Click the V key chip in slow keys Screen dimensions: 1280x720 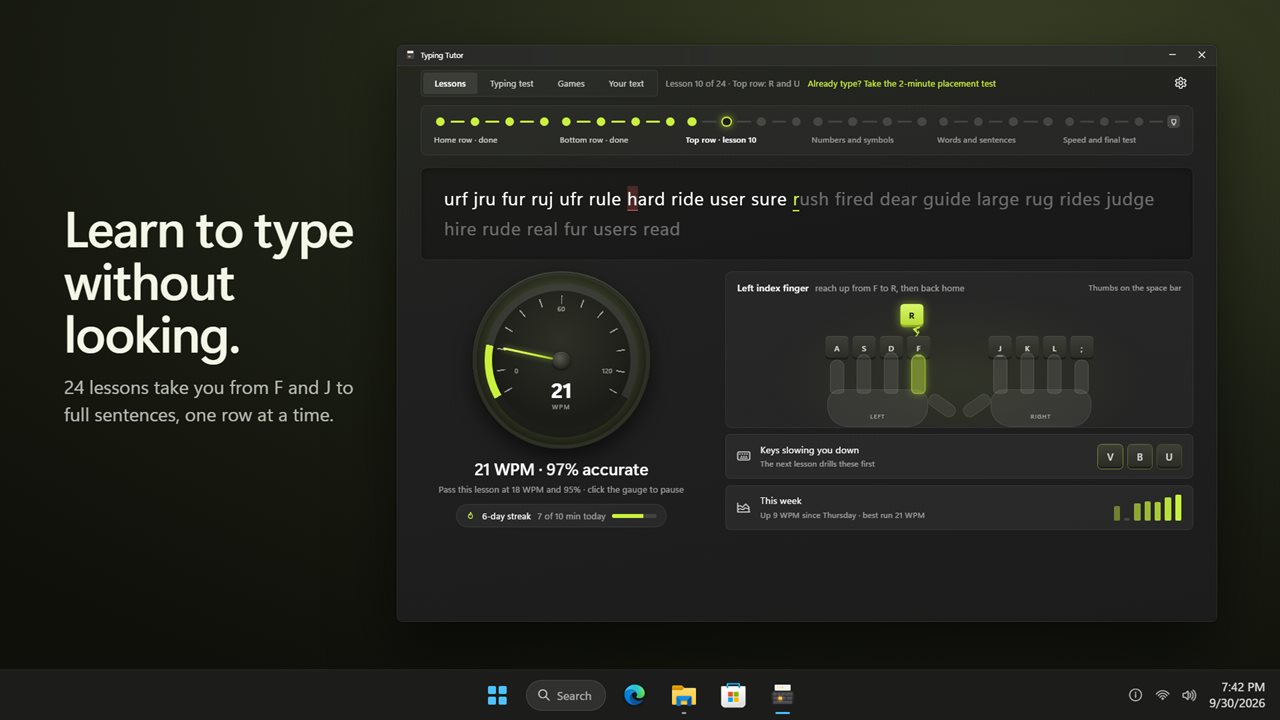[1110, 457]
